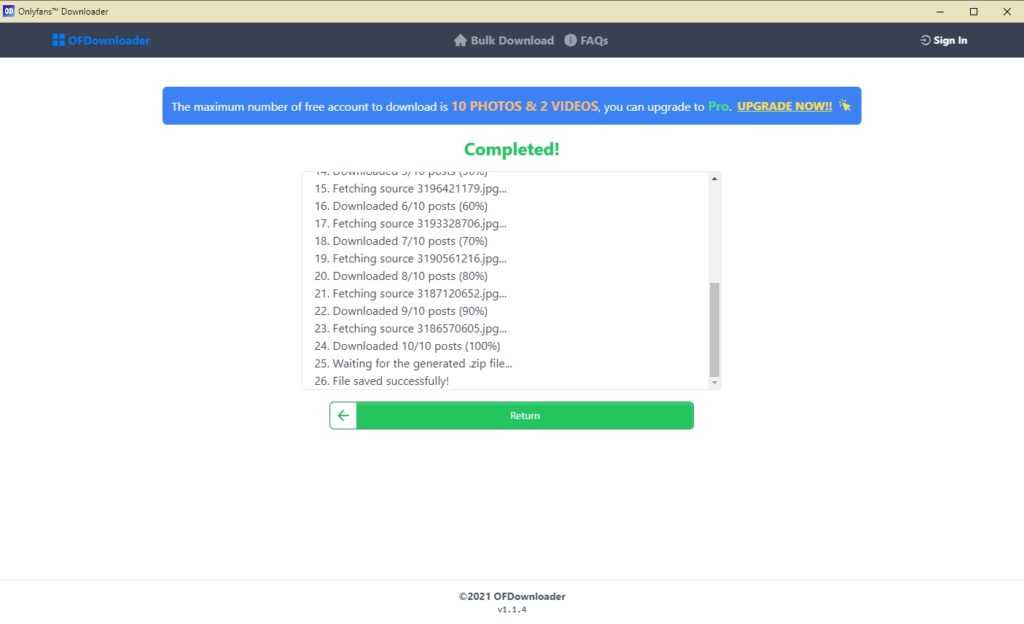
Task: Click the sign-in arrow icon
Action: pyautogui.click(x=925, y=40)
